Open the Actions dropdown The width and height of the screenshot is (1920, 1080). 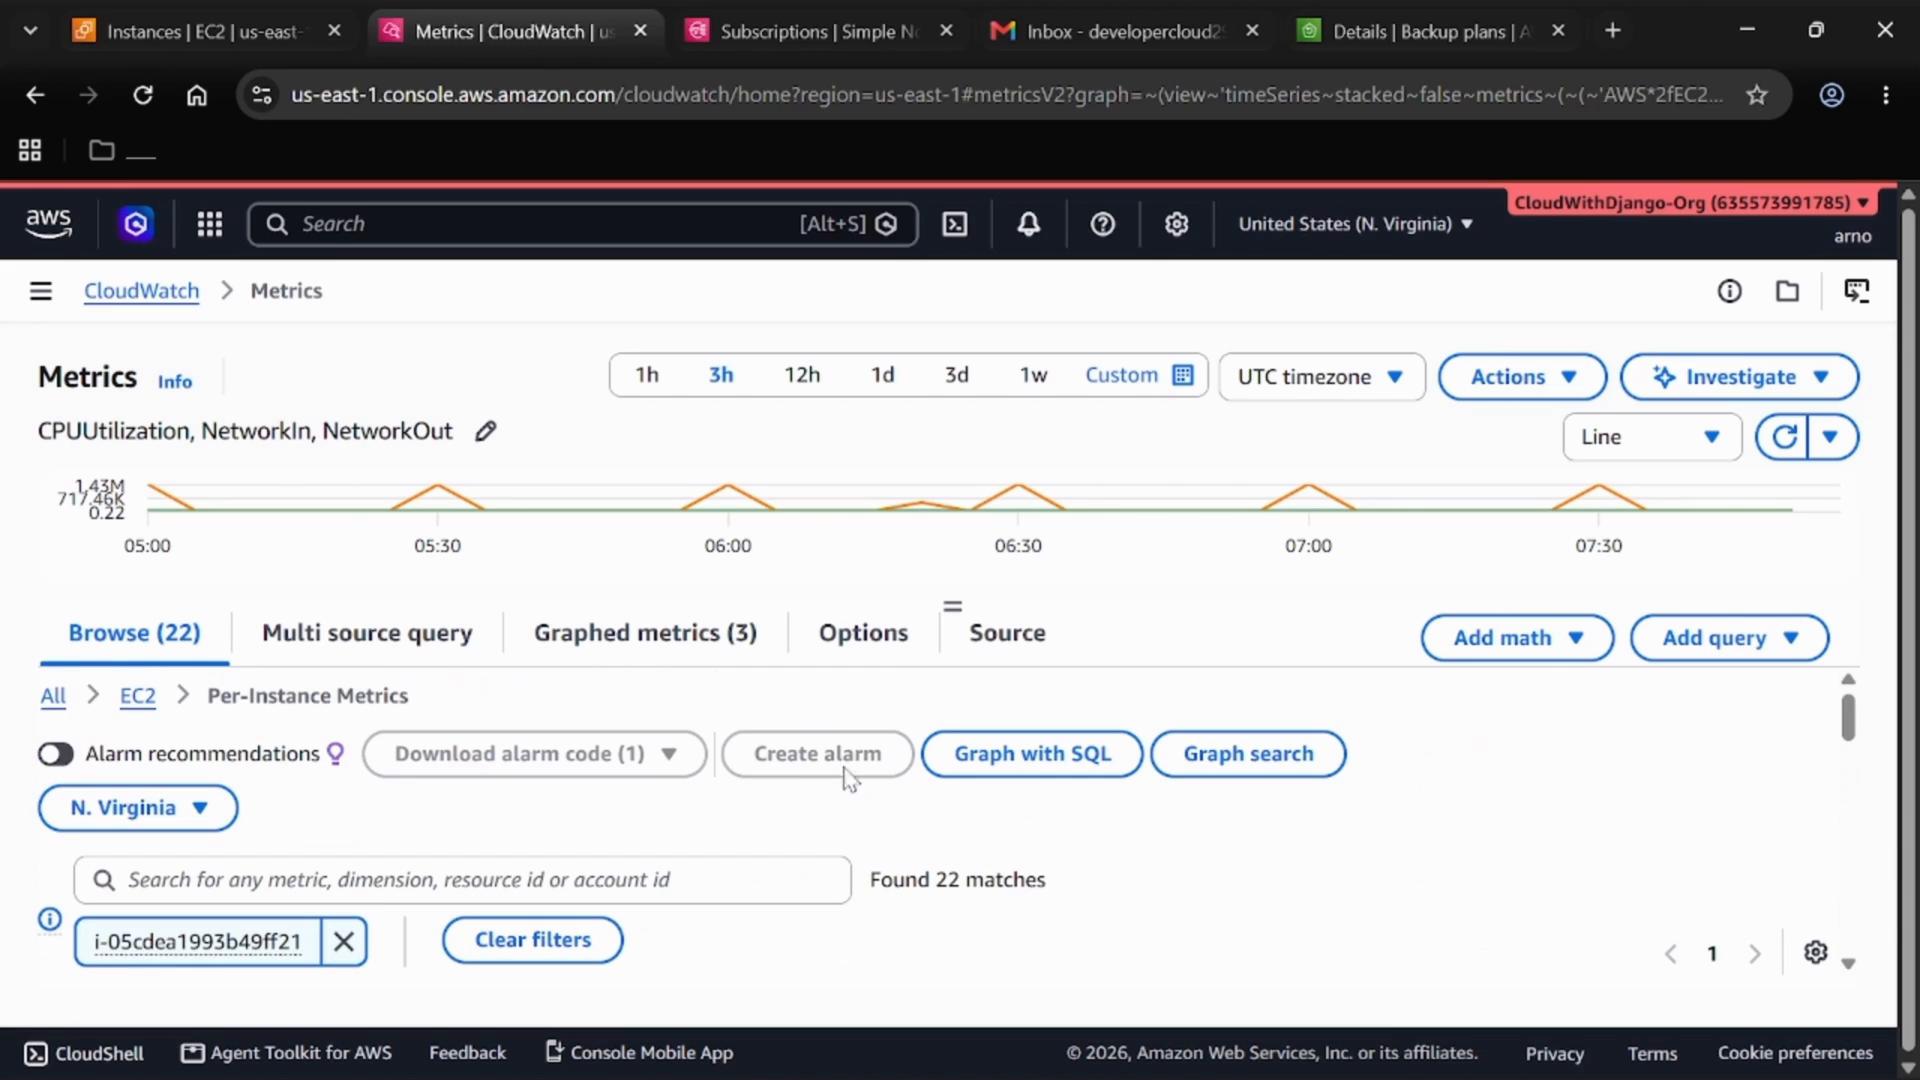[1522, 377]
